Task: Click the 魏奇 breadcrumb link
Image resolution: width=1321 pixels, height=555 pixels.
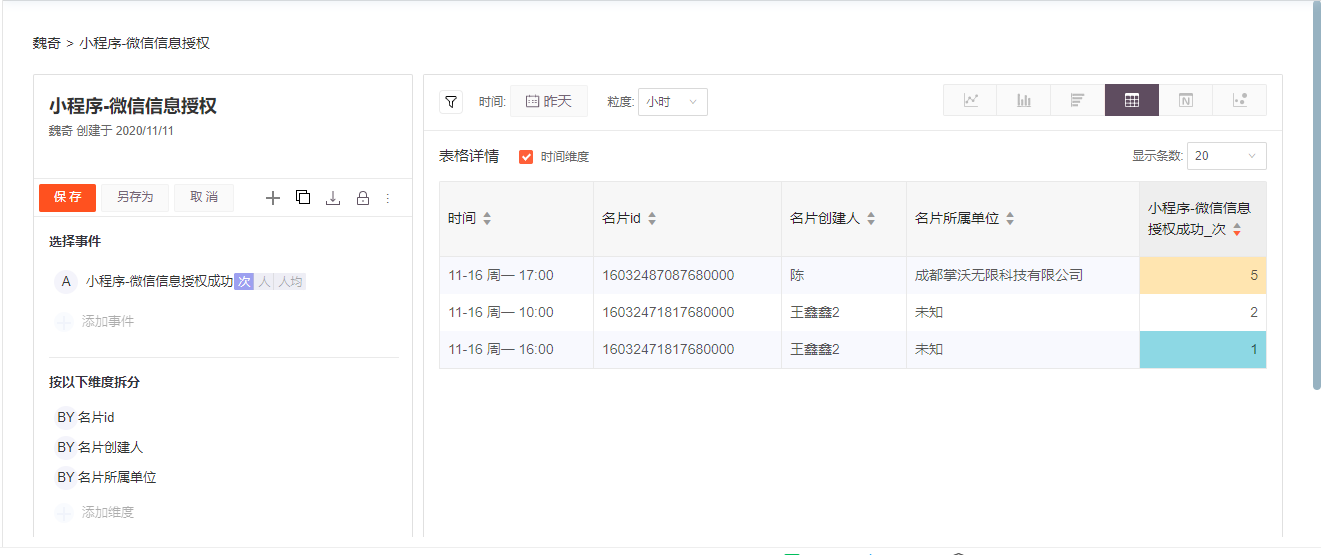Action: tap(46, 43)
